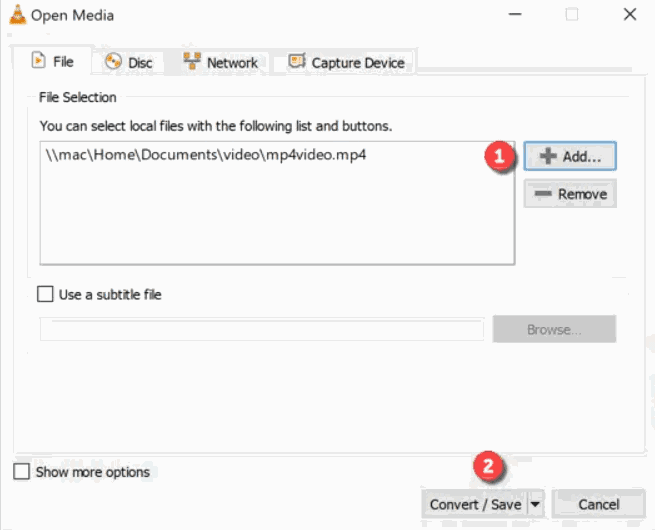Image resolution: width=655 pixels, height=530 pixels.
Task: Expand the Convert / Save dropdown arrow
Action: coord(535,504)
